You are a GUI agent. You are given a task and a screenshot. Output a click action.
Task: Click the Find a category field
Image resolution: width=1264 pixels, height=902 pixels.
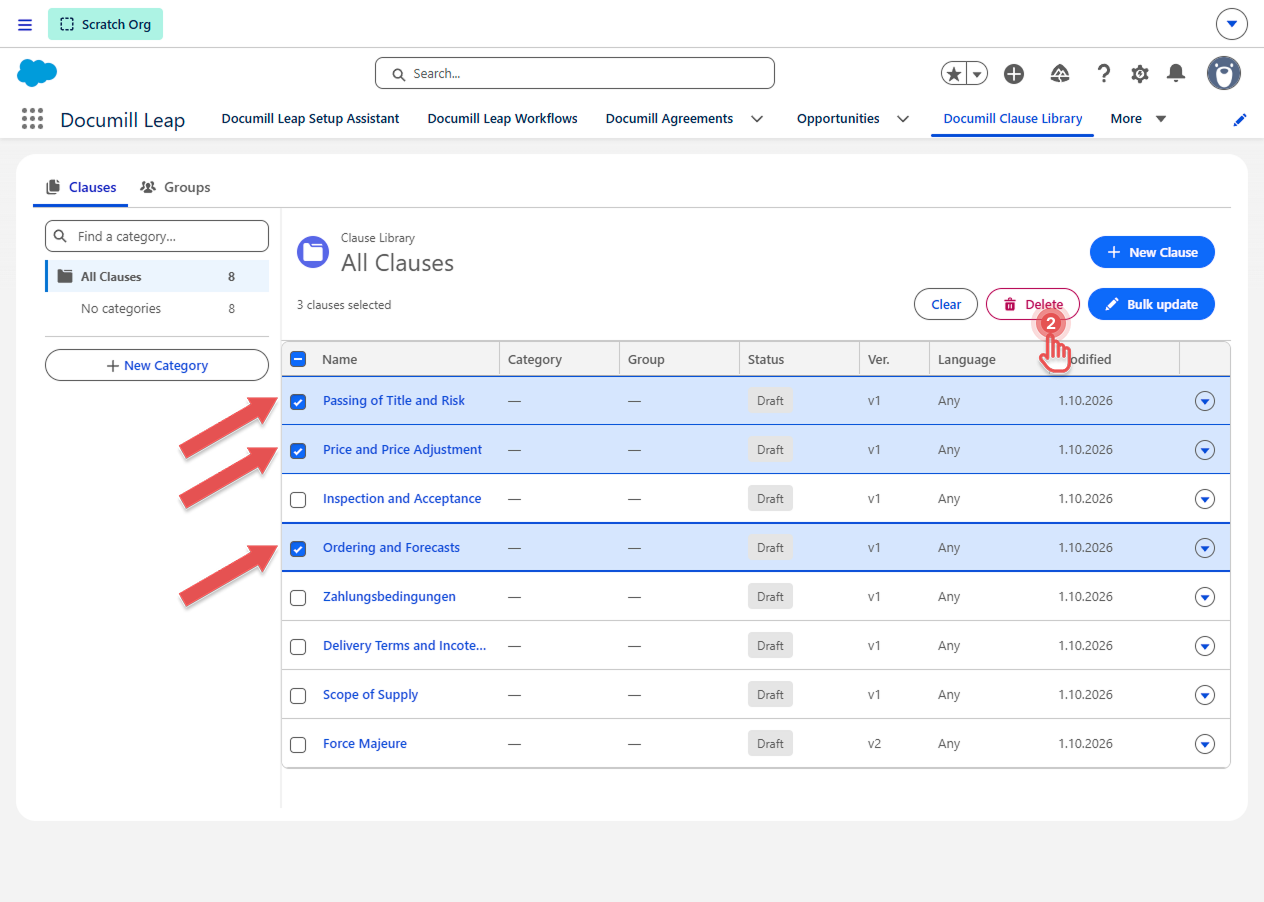157,236
